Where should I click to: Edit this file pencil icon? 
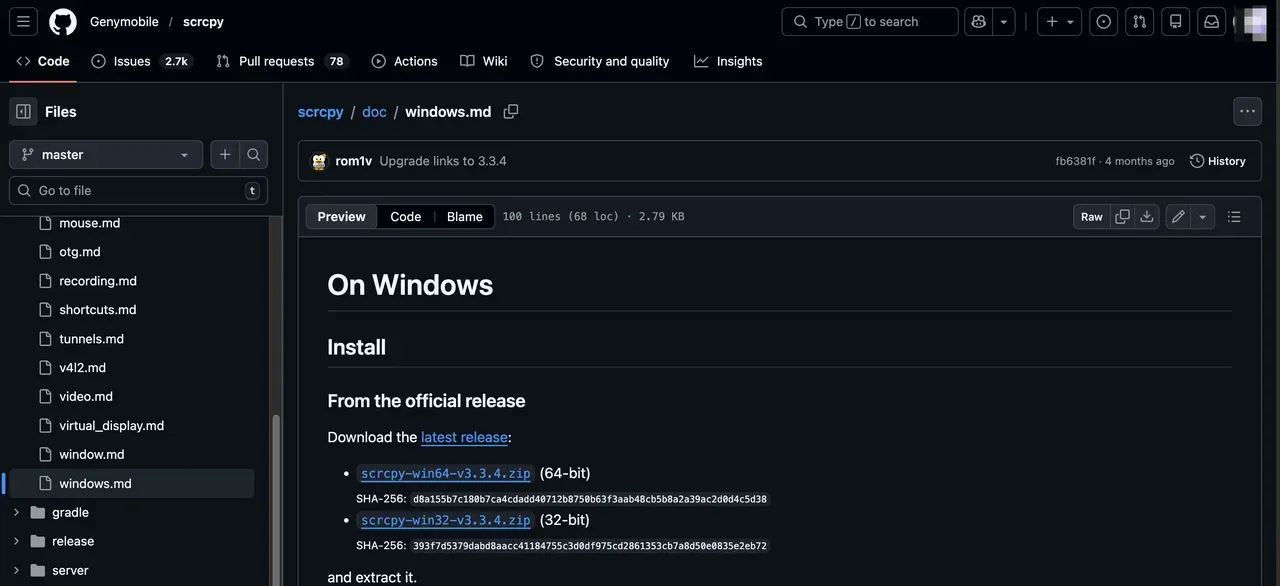coord(1178,217)
